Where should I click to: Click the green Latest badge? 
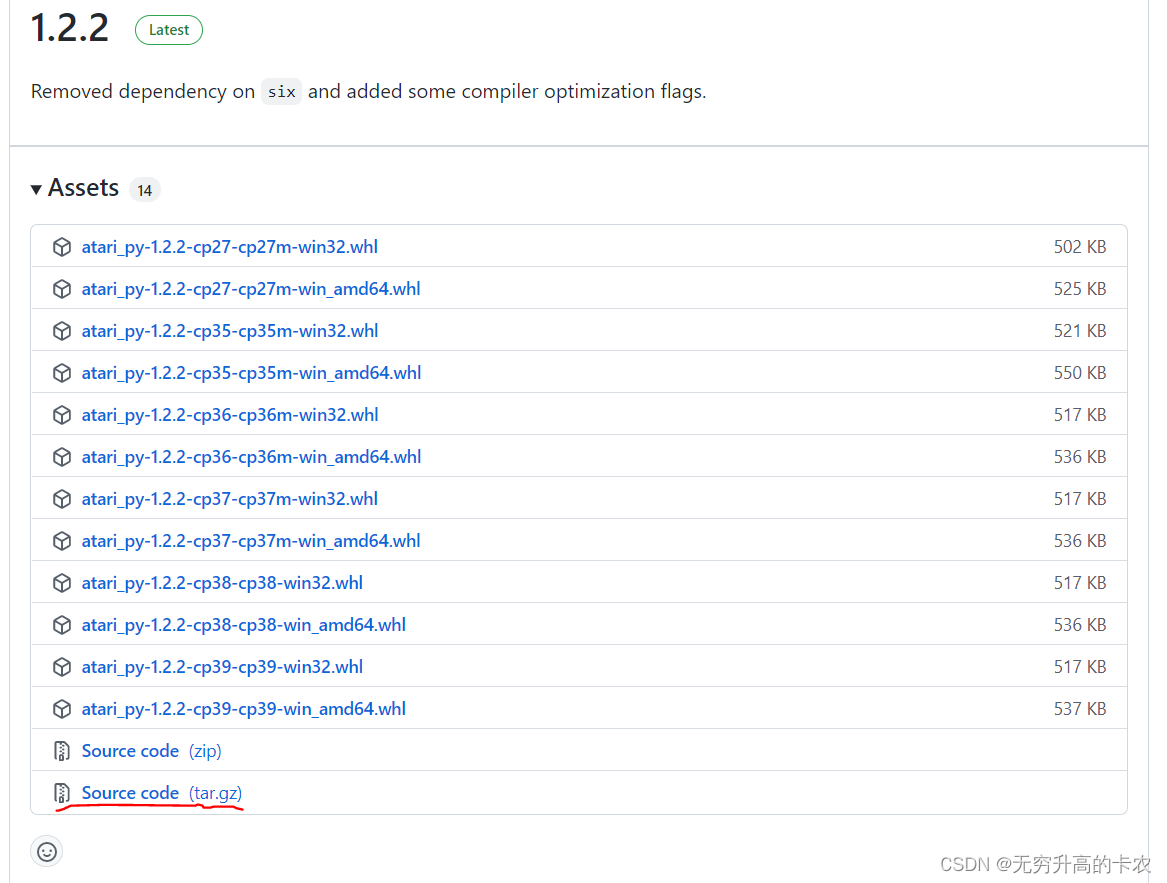click(x=169, y=30)
